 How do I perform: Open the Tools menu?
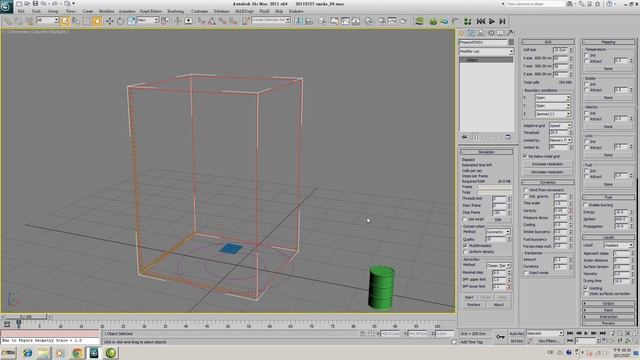pos(36,11)
